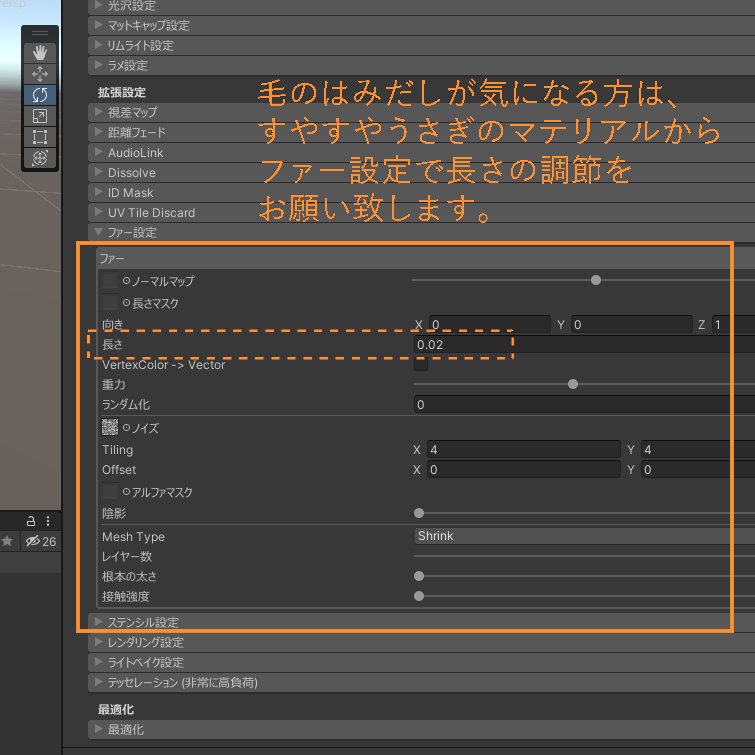Image resolution: width=755 pixels, height=755 pixels.
Task: Click the 根本の太さ slider handle
Action: pyautogui.click(x=419, y=576)
